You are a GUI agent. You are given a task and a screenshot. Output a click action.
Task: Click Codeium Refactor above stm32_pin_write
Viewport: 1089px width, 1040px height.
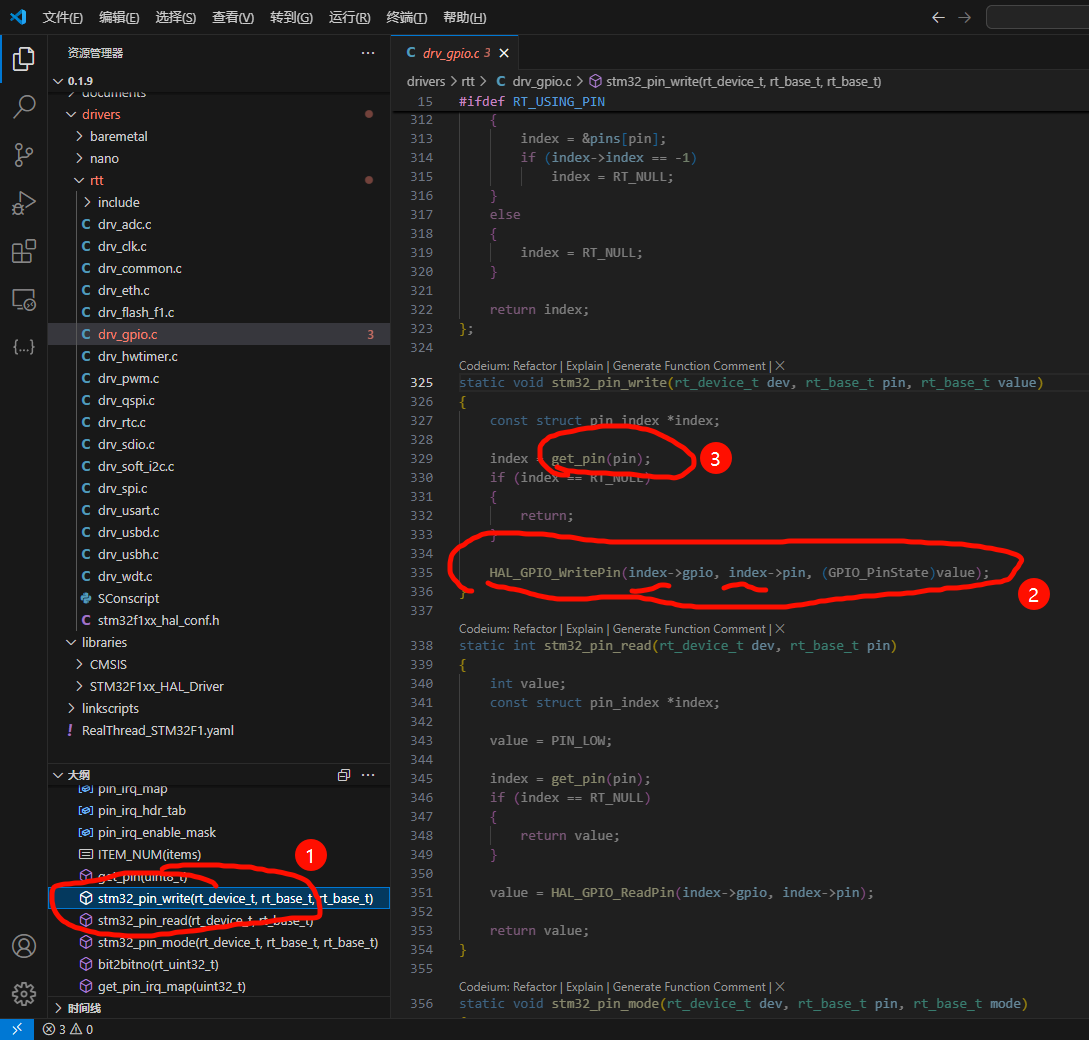(x=535, y=366)
